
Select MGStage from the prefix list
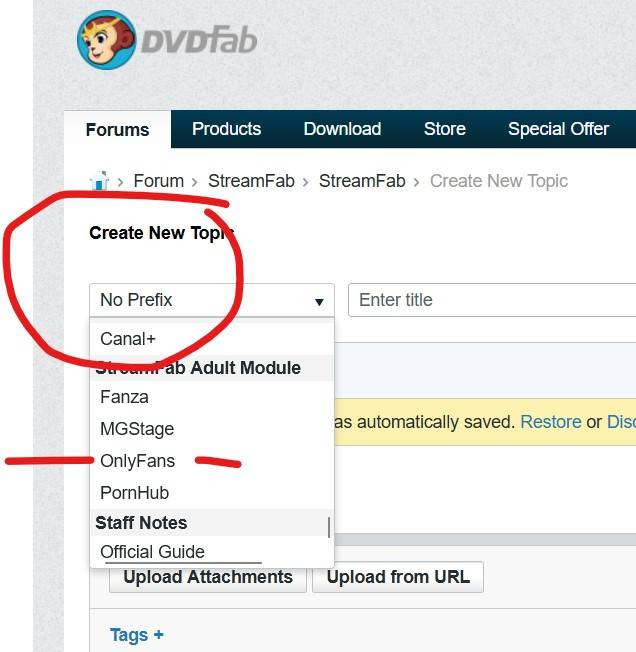tap(137, 429)
